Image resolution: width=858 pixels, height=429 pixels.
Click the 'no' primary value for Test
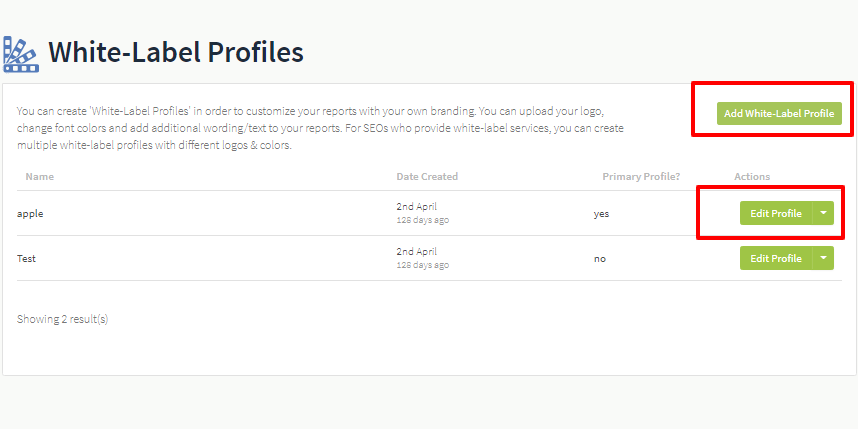click(600, 259)
